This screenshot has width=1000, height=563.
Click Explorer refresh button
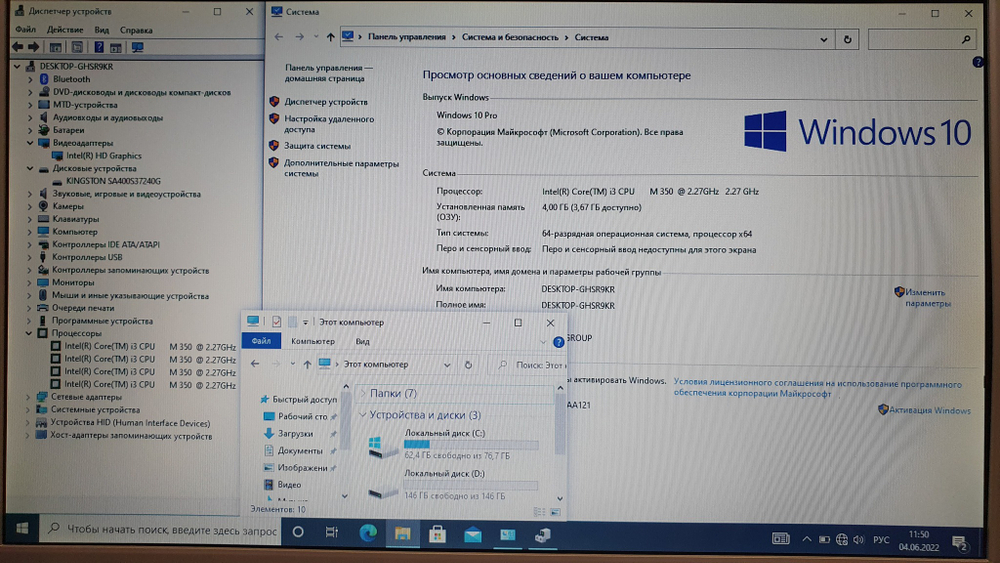pyautogui.click(x=468, y=365)
